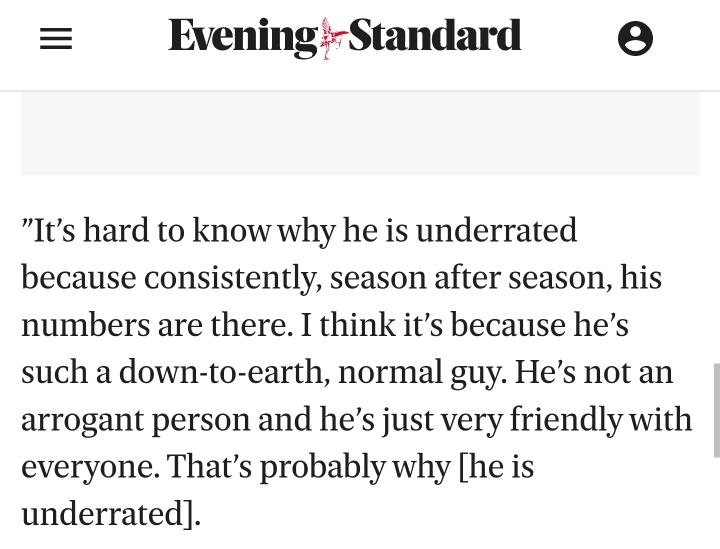Screen dimensions: 720x549
Task: Click the word "Evening" in the masthead logo
Action: tap(243, 38)
